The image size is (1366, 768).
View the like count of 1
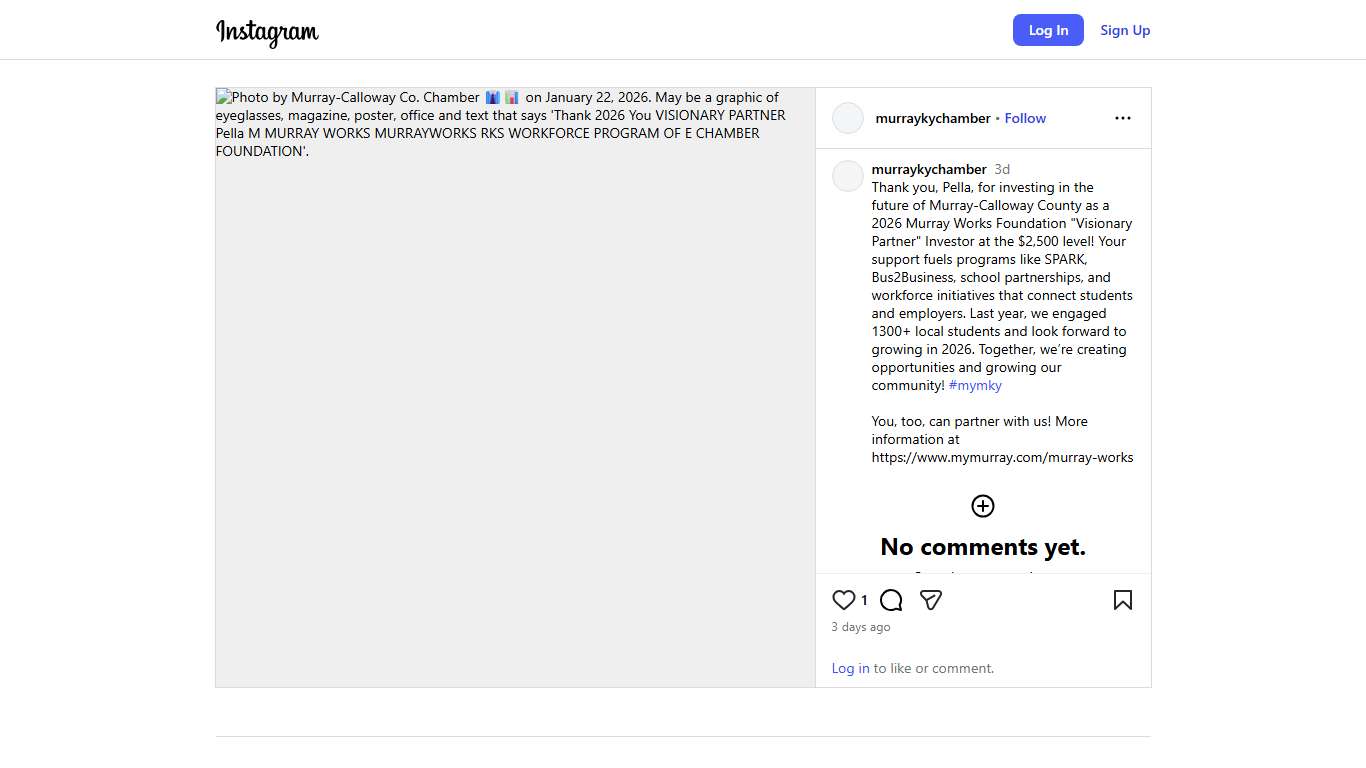pyautogui.click(x=865, y=601)
